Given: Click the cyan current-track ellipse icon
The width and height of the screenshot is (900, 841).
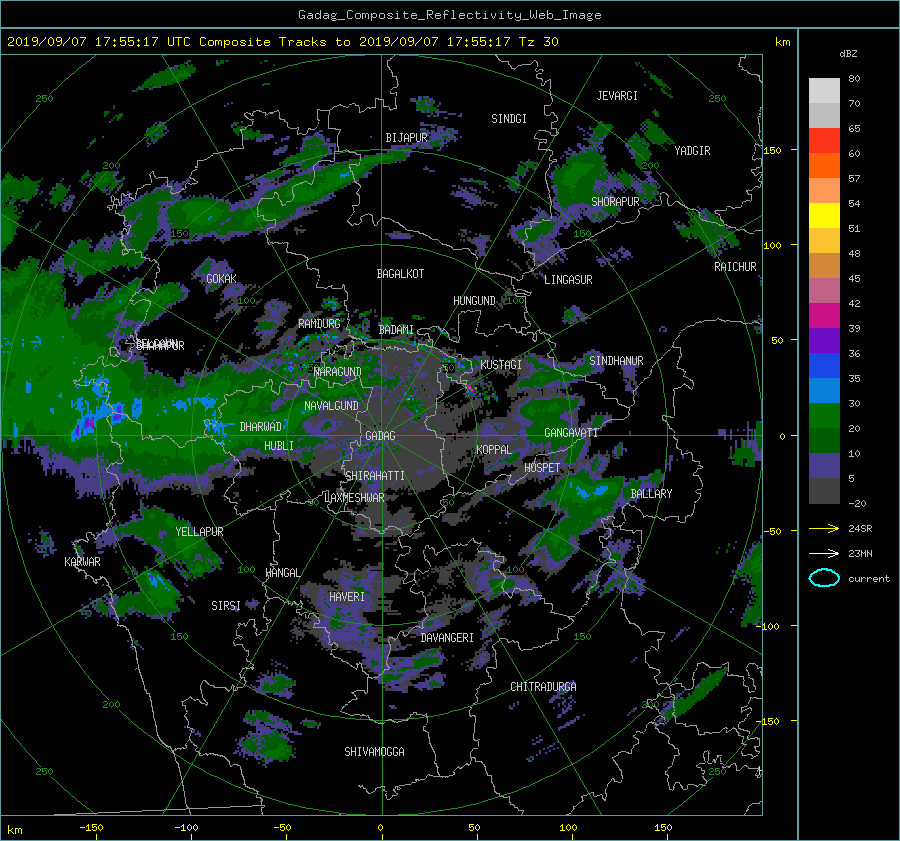Looking at the screenshot, I should [824, 578].
